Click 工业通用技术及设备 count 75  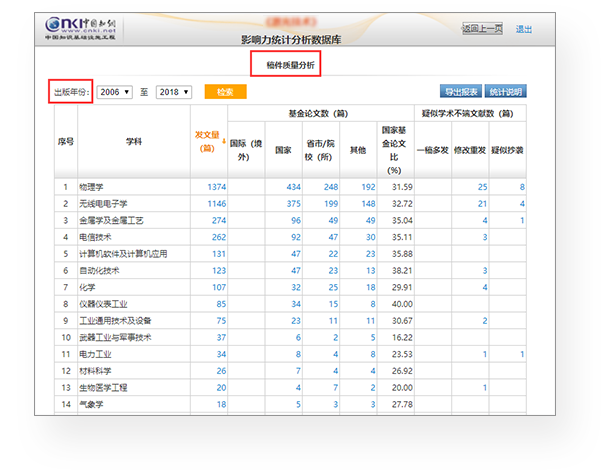221,320
